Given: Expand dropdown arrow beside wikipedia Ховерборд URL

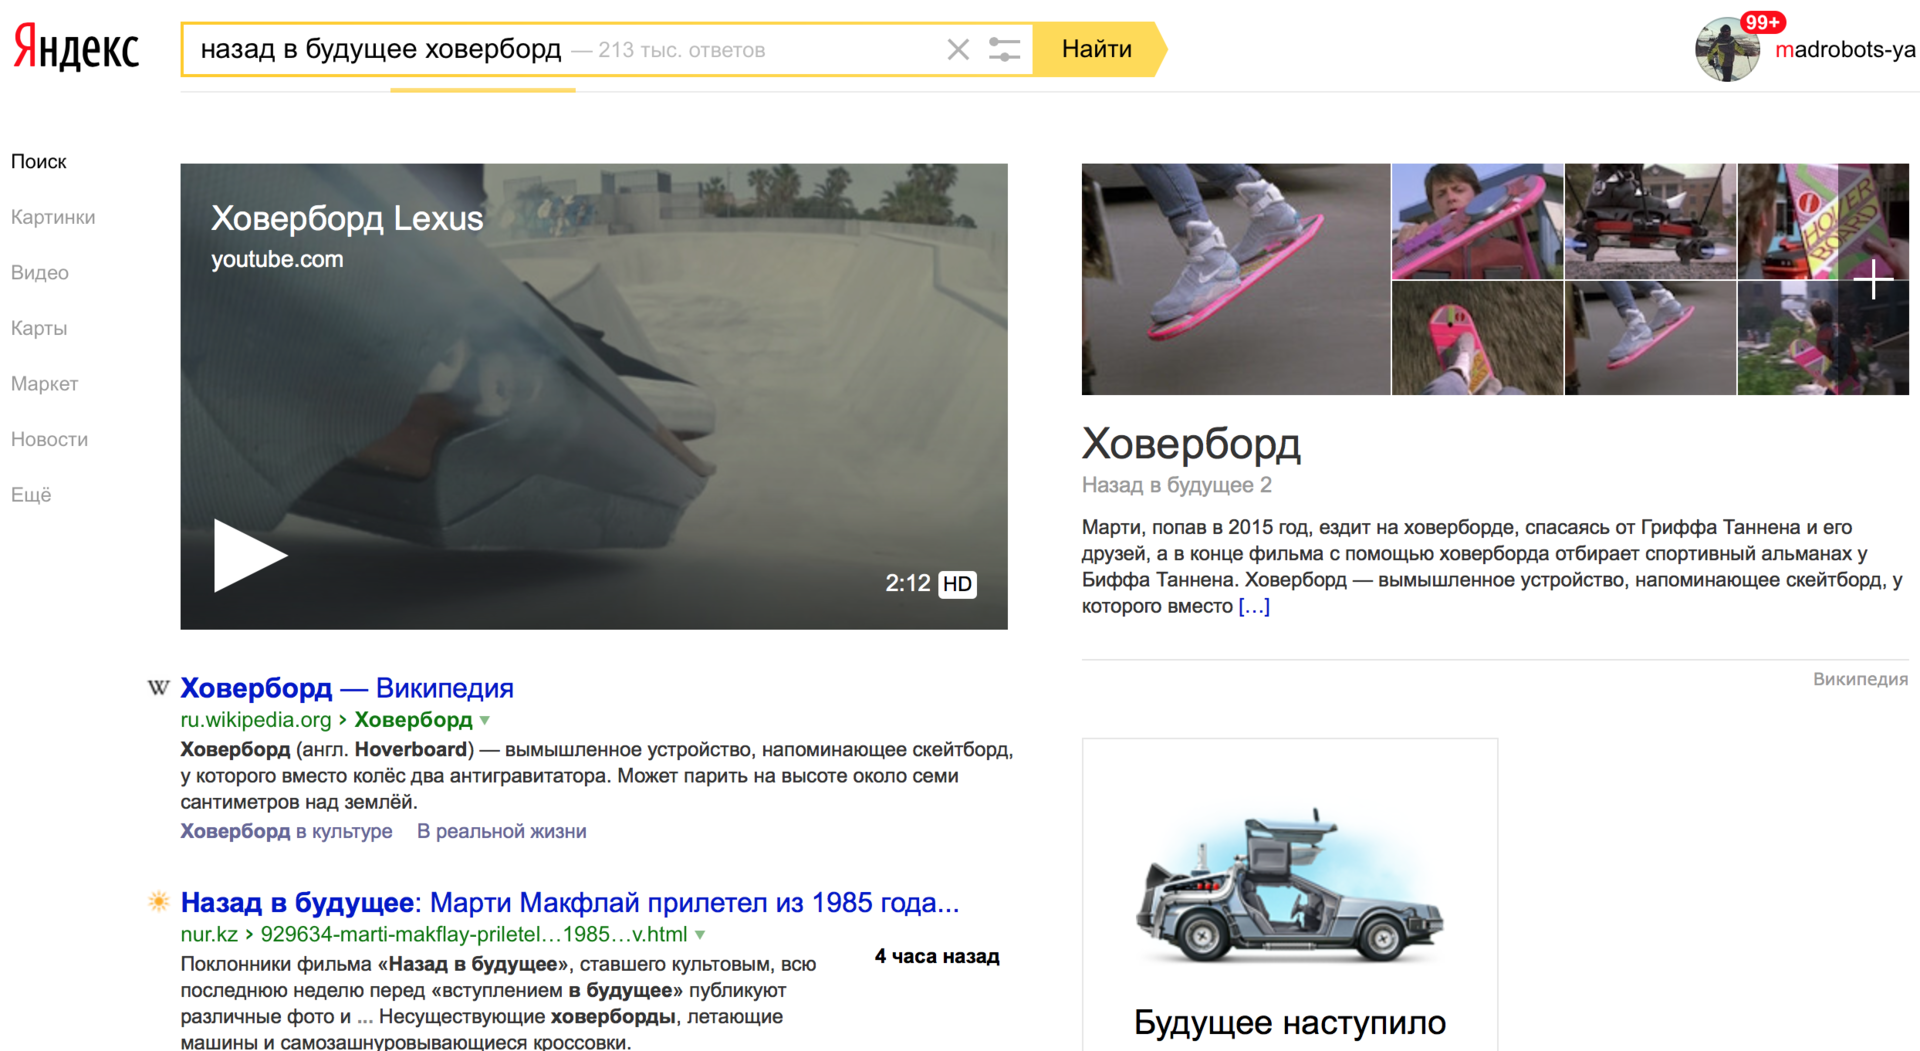Looking at the screenshot, I should (485, 721).
